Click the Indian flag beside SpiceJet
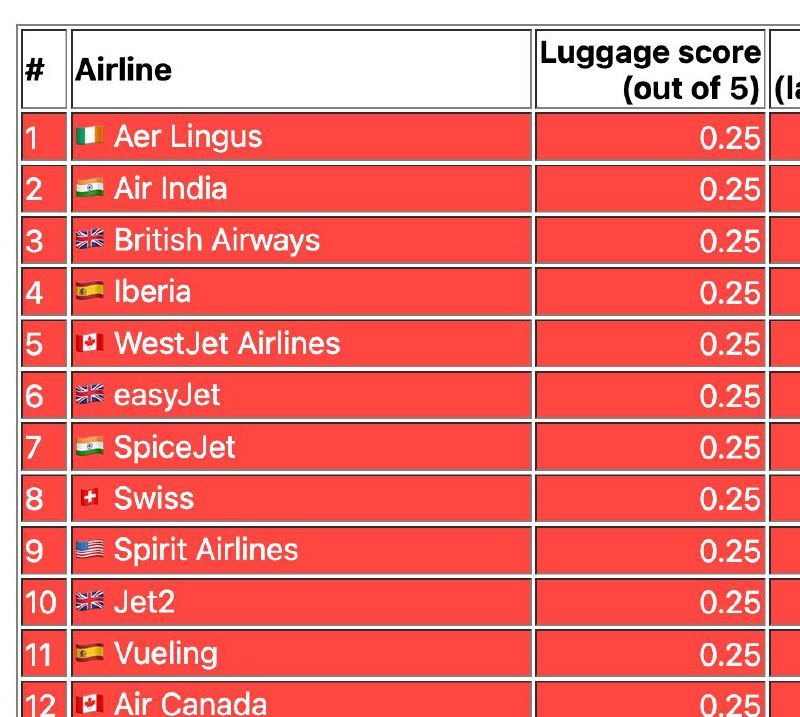 coord(89,446)
